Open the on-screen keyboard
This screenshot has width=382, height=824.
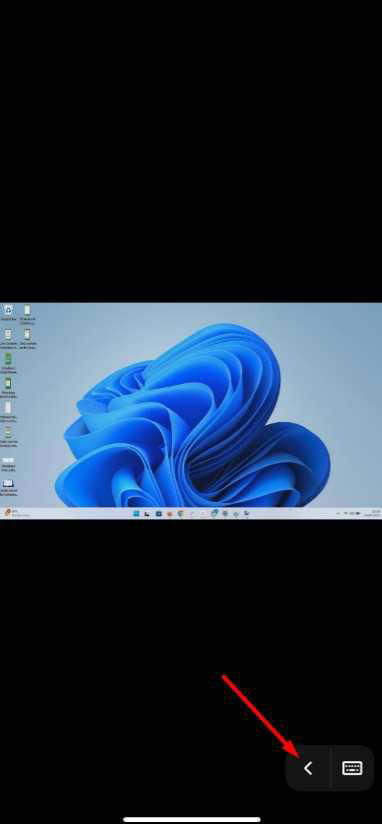coord(352,768)
